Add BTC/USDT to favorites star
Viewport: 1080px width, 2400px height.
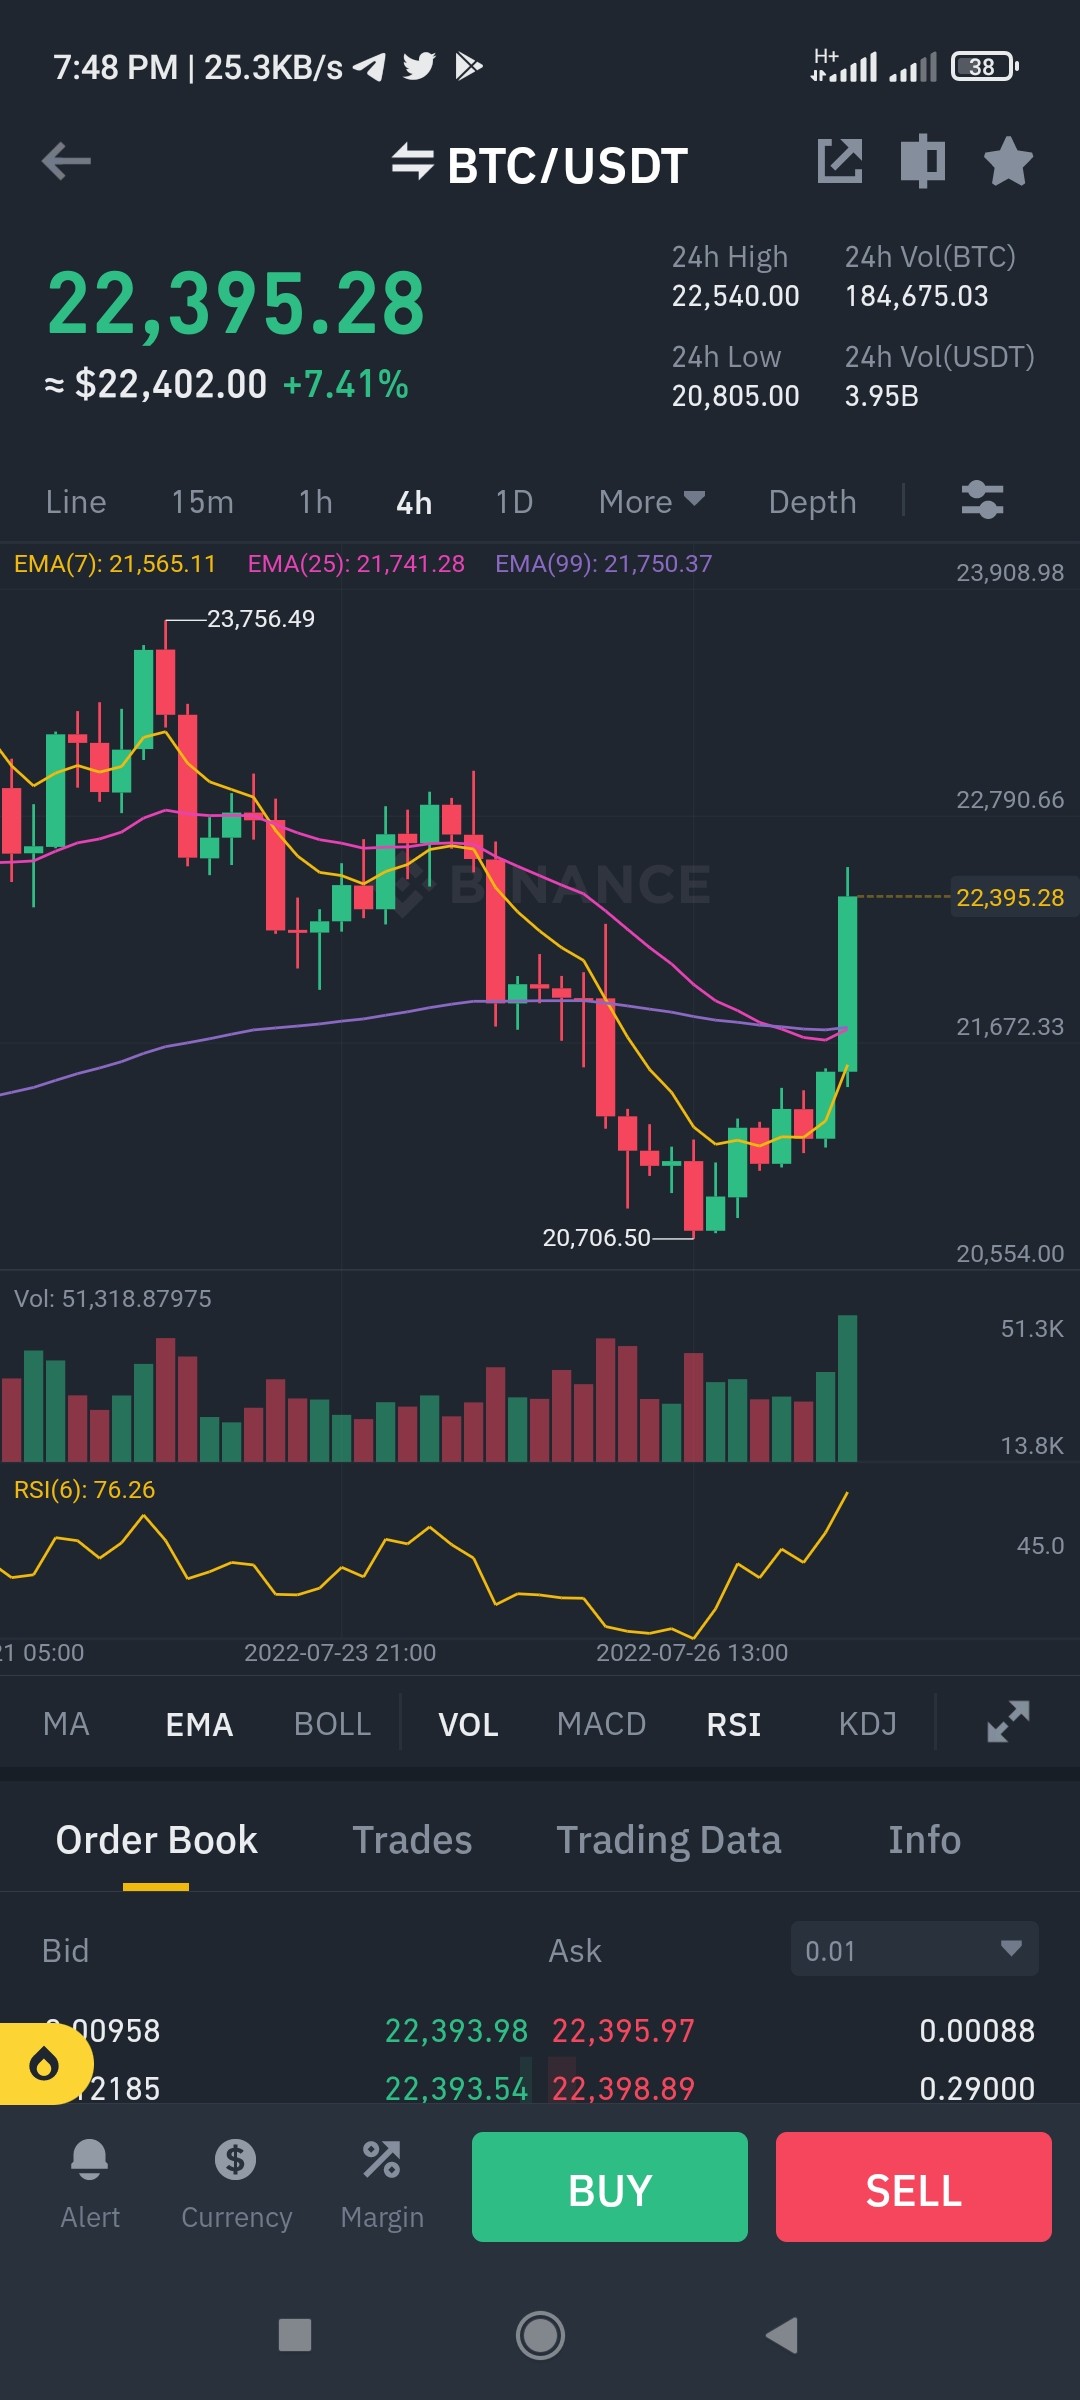1008,161
